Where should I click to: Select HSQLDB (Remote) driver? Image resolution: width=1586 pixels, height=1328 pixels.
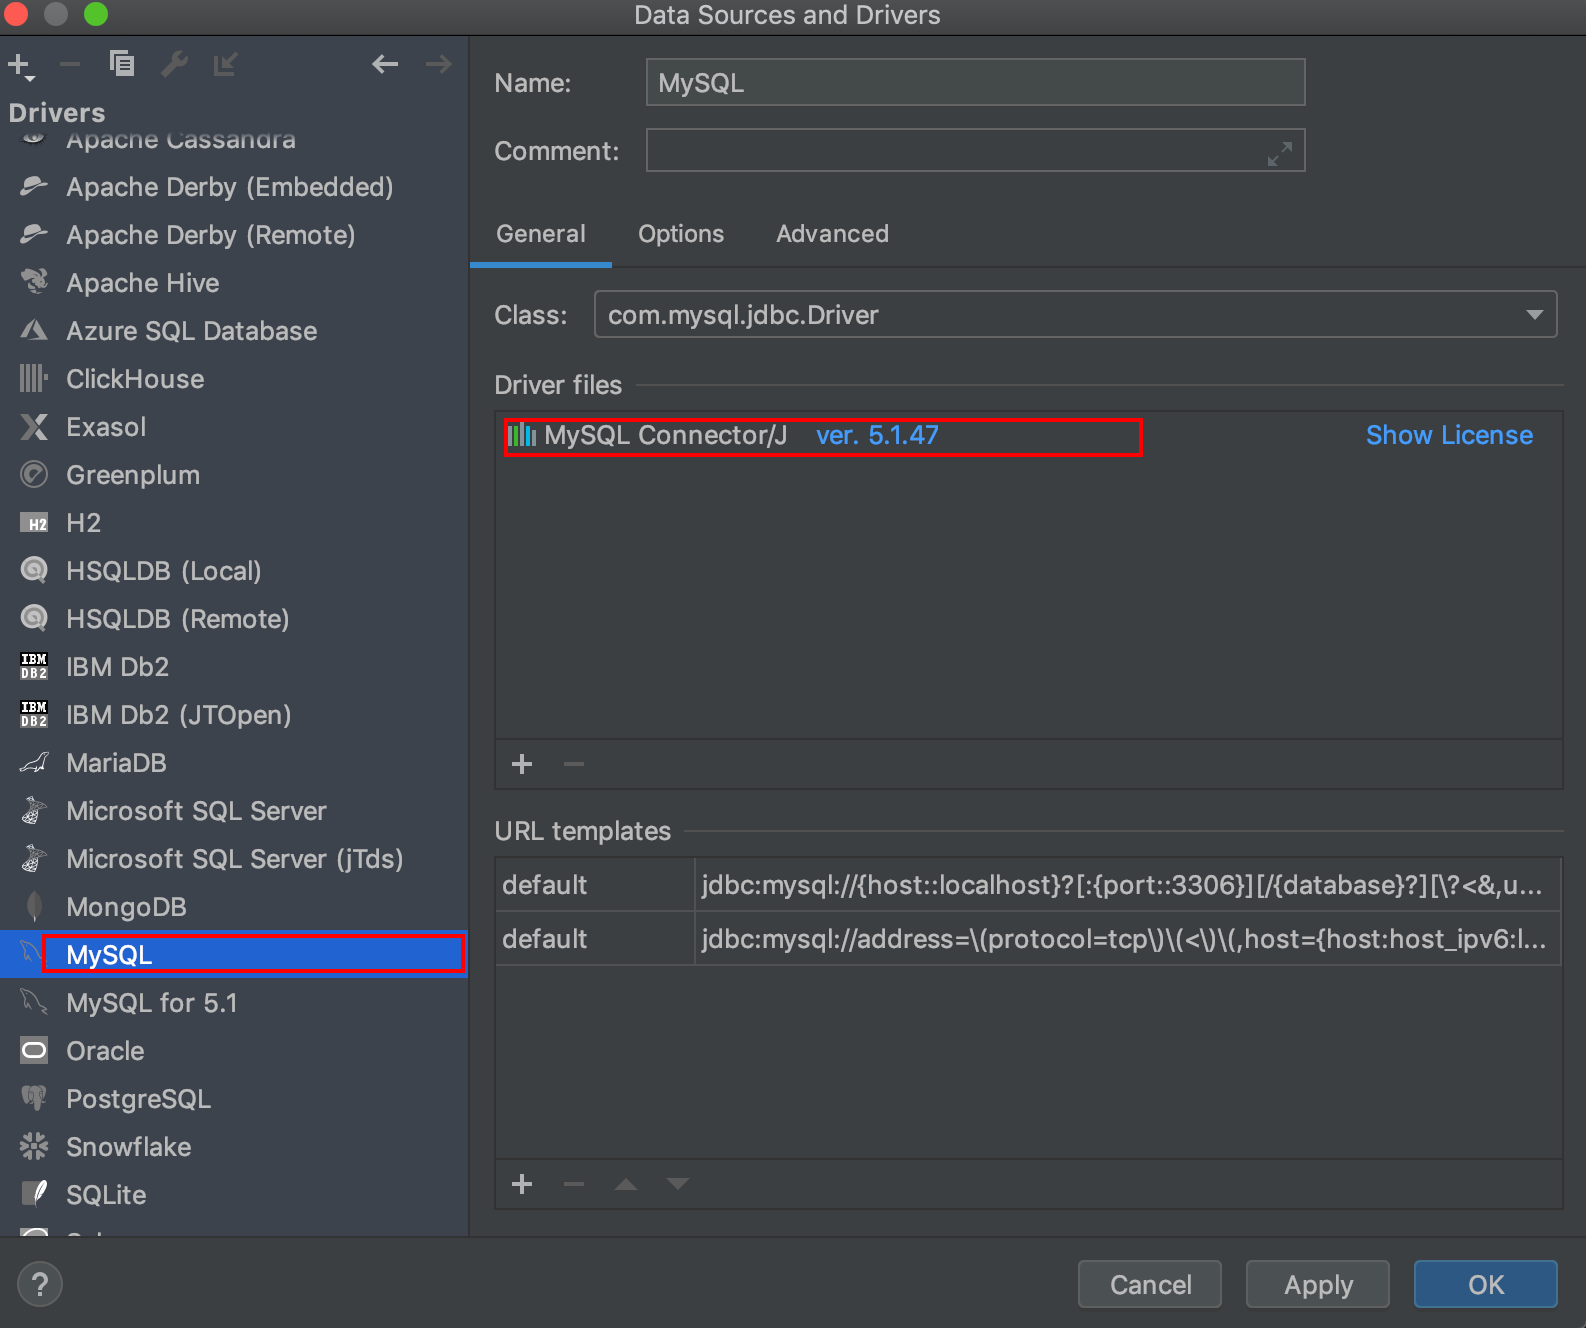(234, 618)
